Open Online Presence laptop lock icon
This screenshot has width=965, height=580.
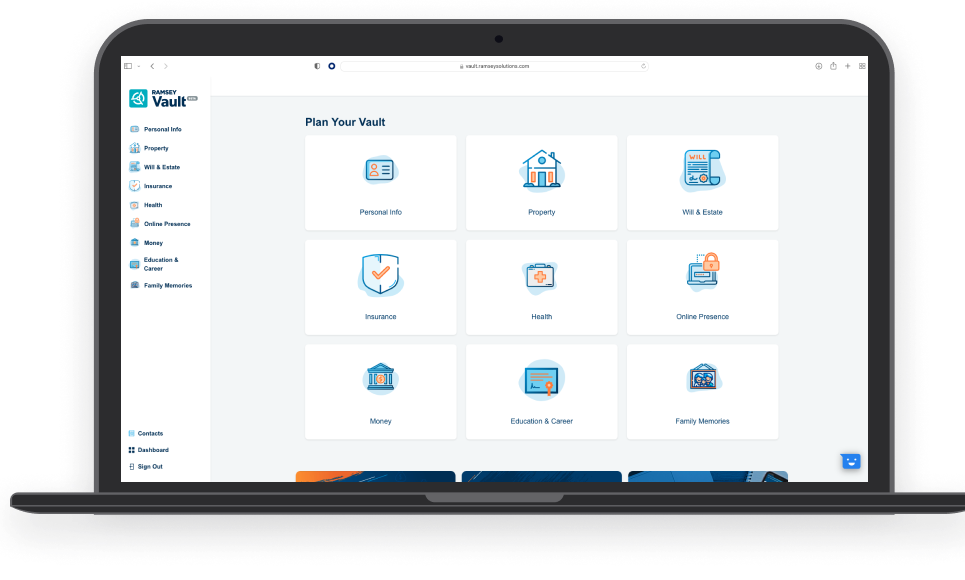703,271
